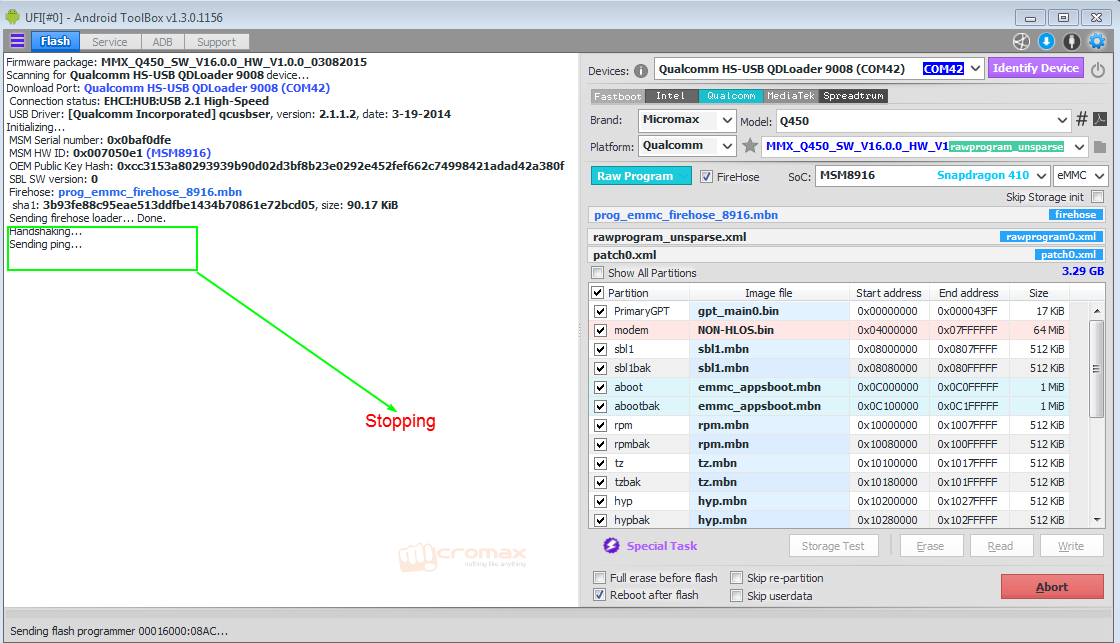Click the Android ToolBox title icon
1120x643 pixels.
(13, 16)
